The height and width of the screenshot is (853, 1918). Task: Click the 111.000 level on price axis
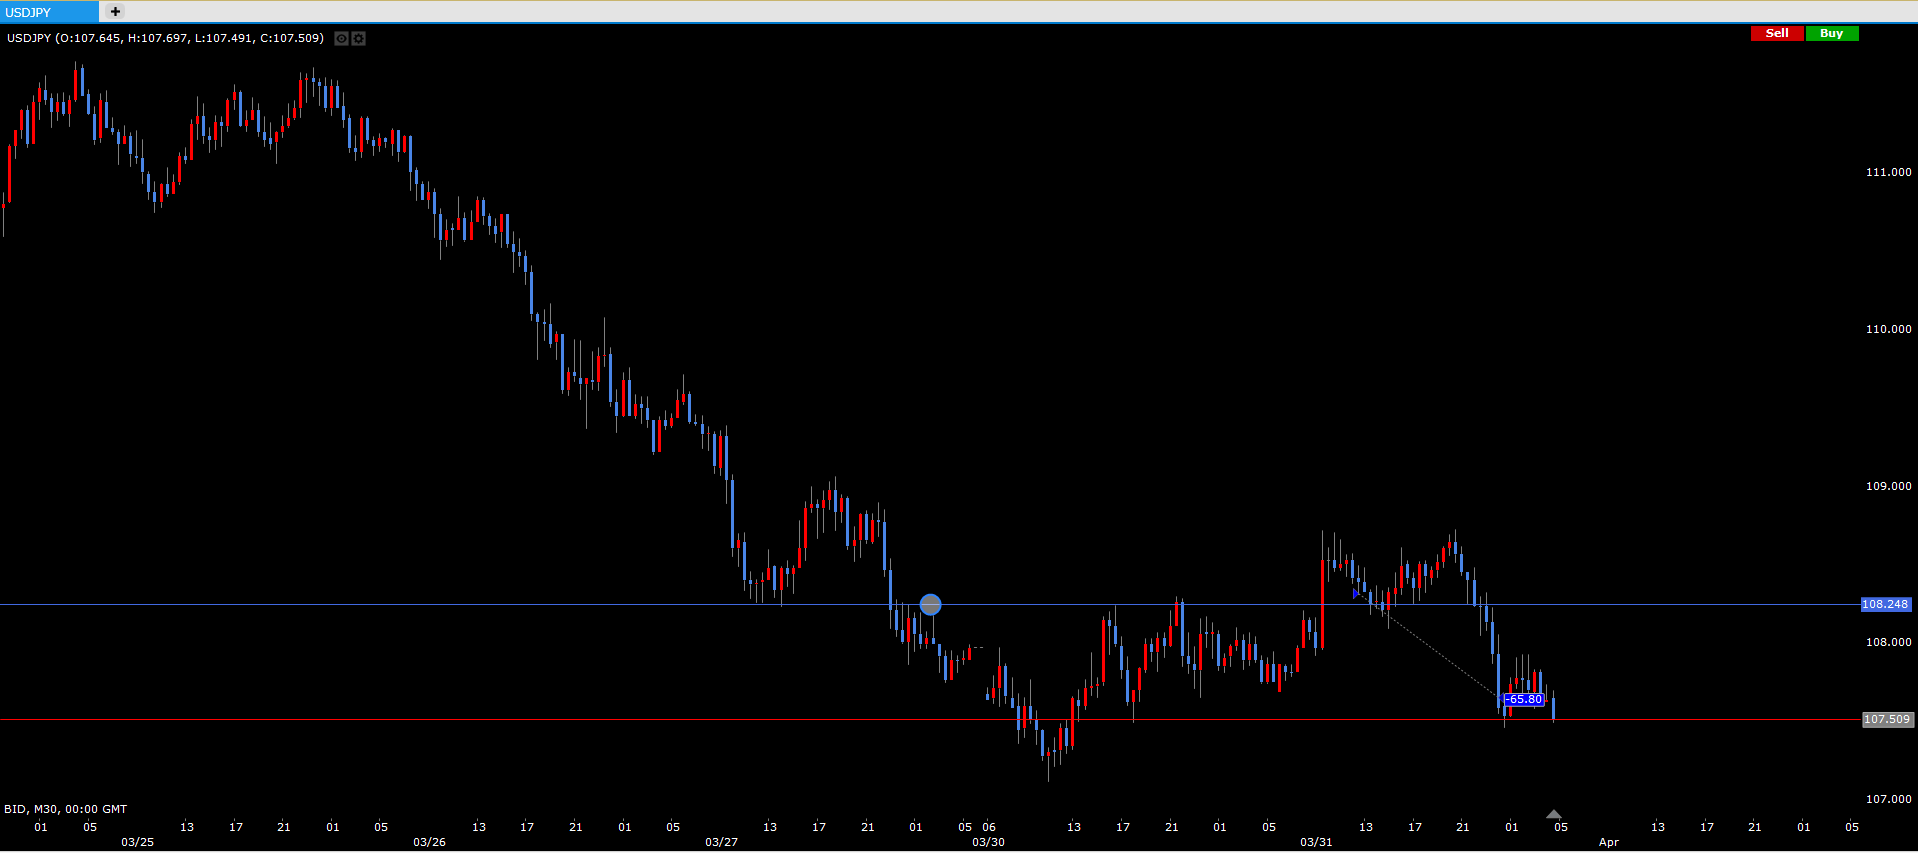tap(1888, 172)
